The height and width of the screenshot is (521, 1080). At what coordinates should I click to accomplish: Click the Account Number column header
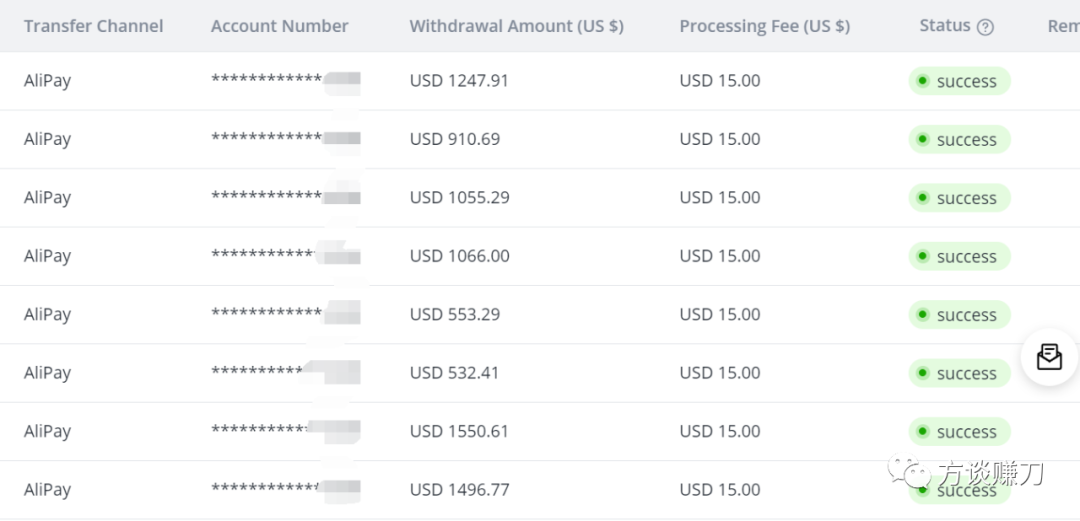coord(279,26)
